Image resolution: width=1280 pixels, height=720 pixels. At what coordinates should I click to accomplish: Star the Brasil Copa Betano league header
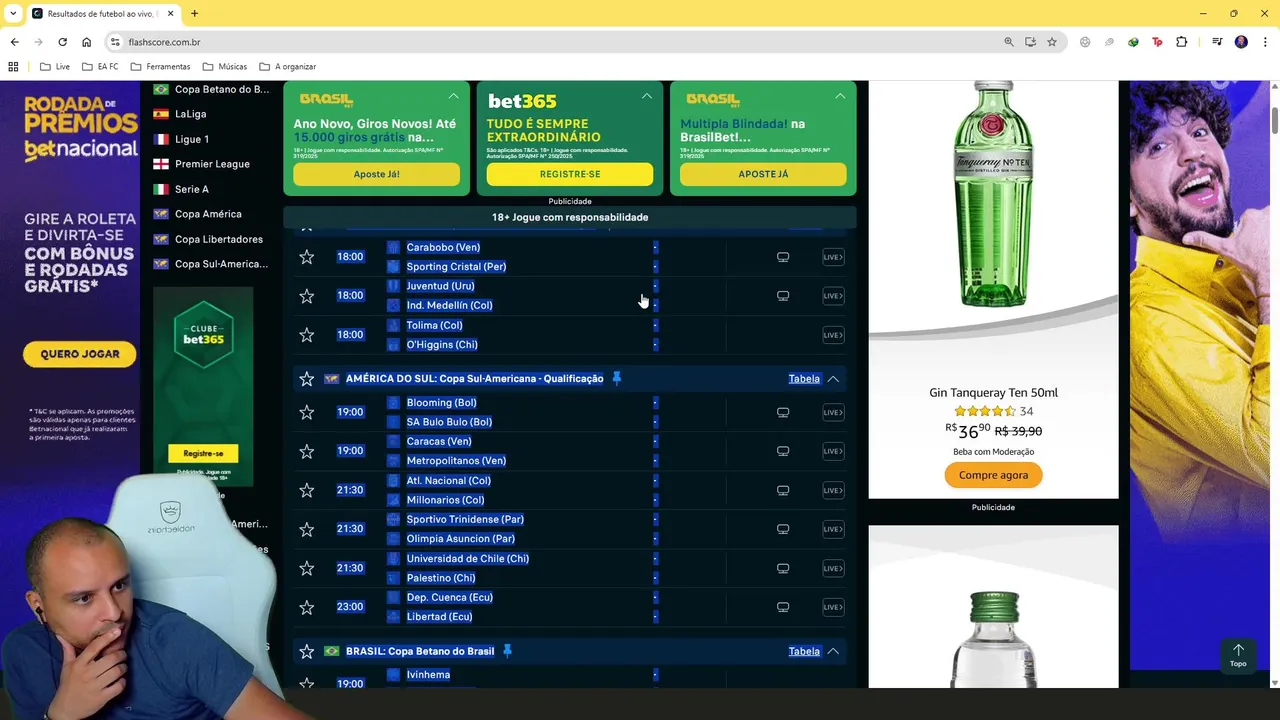tap(307, 651)
